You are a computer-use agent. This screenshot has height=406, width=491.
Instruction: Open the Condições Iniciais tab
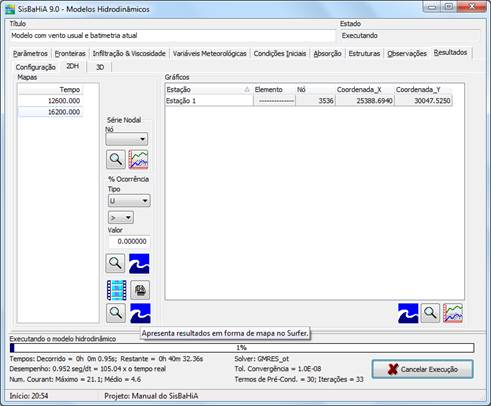tap(280, 53)
